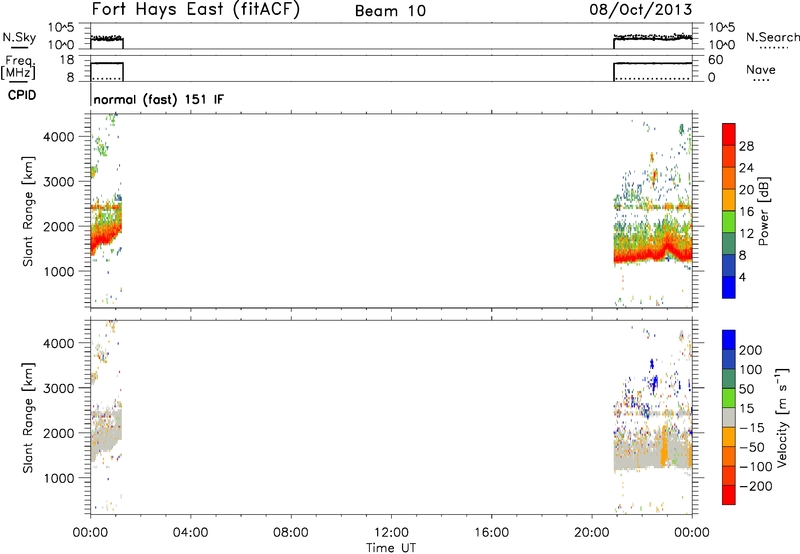Click the blue bottom of the power color bar
This screenshot has height=554, width=800.
tap(729, 287)
